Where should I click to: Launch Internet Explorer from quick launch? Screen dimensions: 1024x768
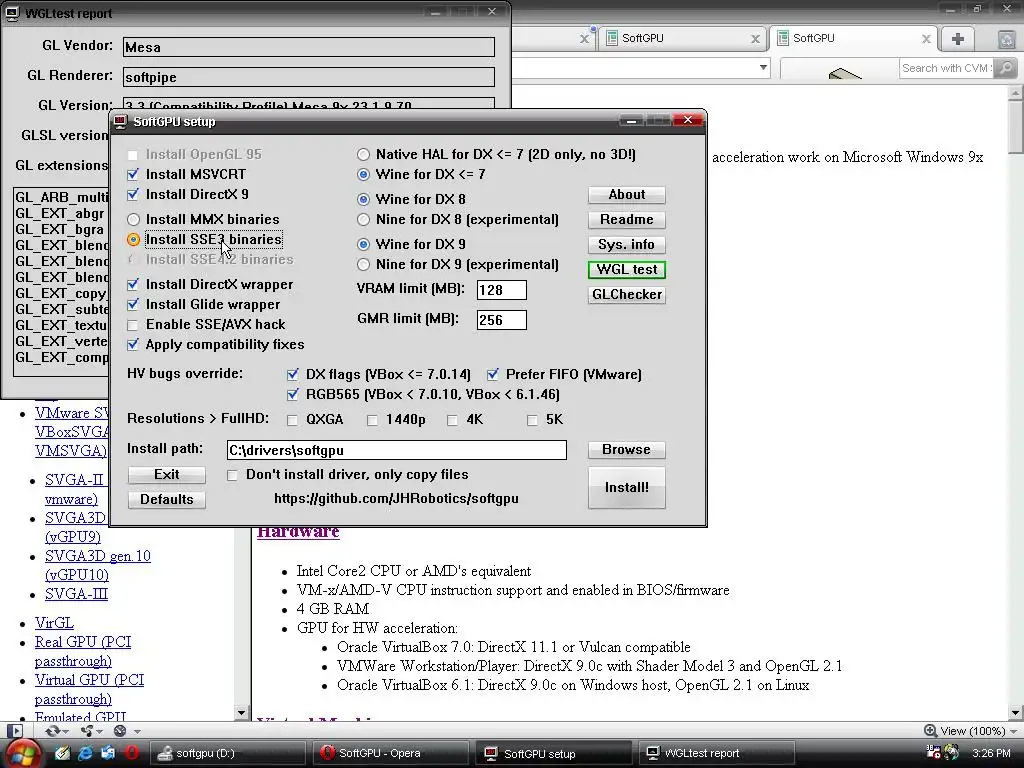[86, 753]
